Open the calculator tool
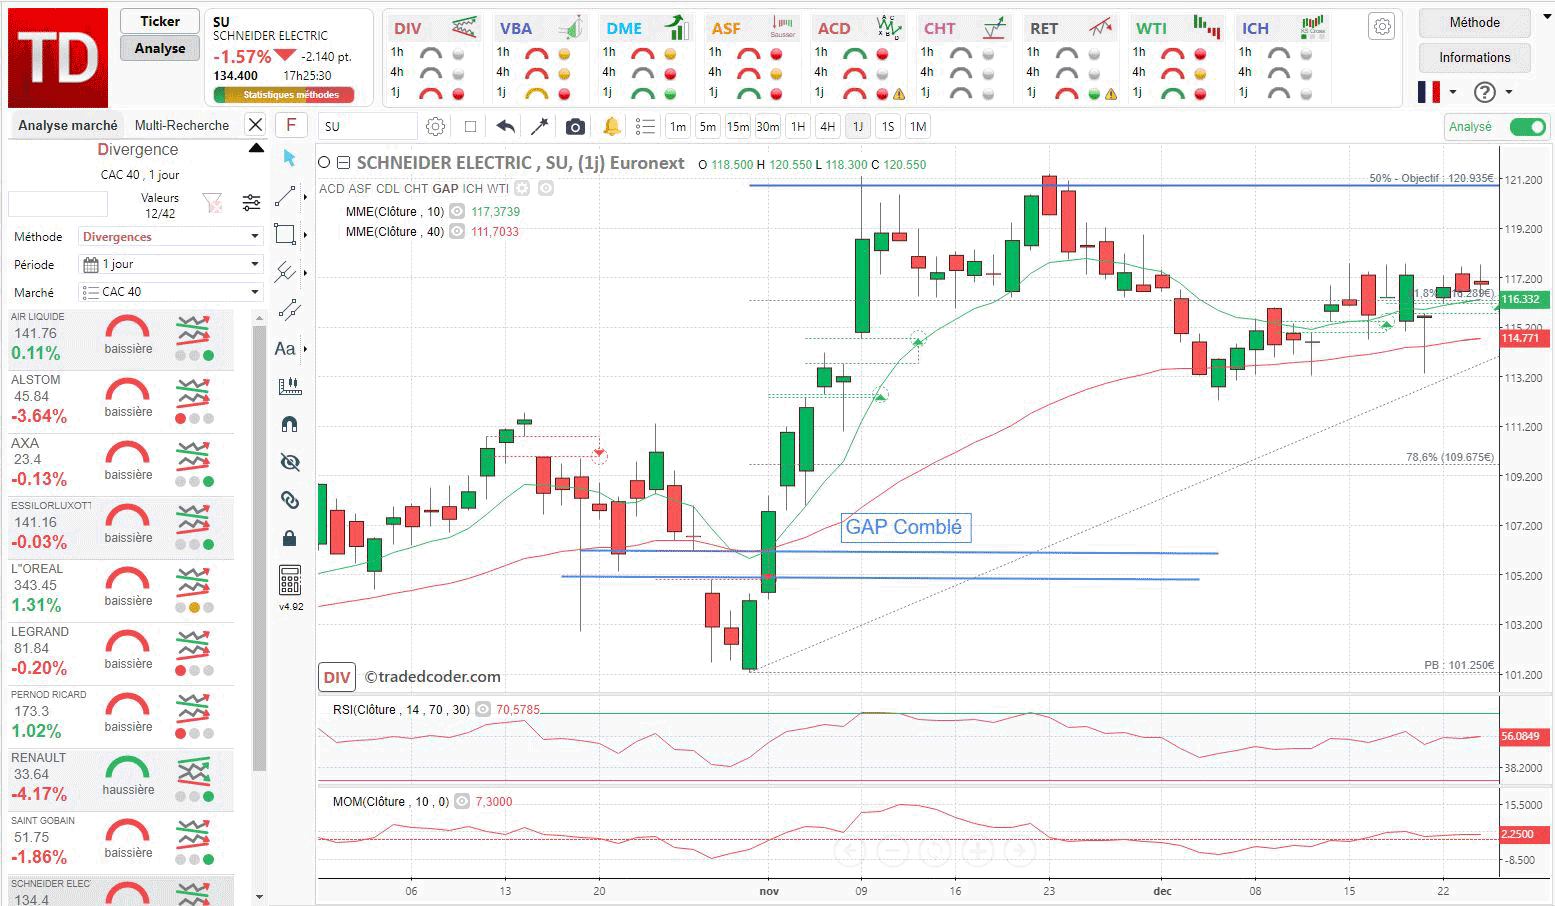Image resolution: width=1555 pixels, height=906 pixels. click(x=290, y=580)
